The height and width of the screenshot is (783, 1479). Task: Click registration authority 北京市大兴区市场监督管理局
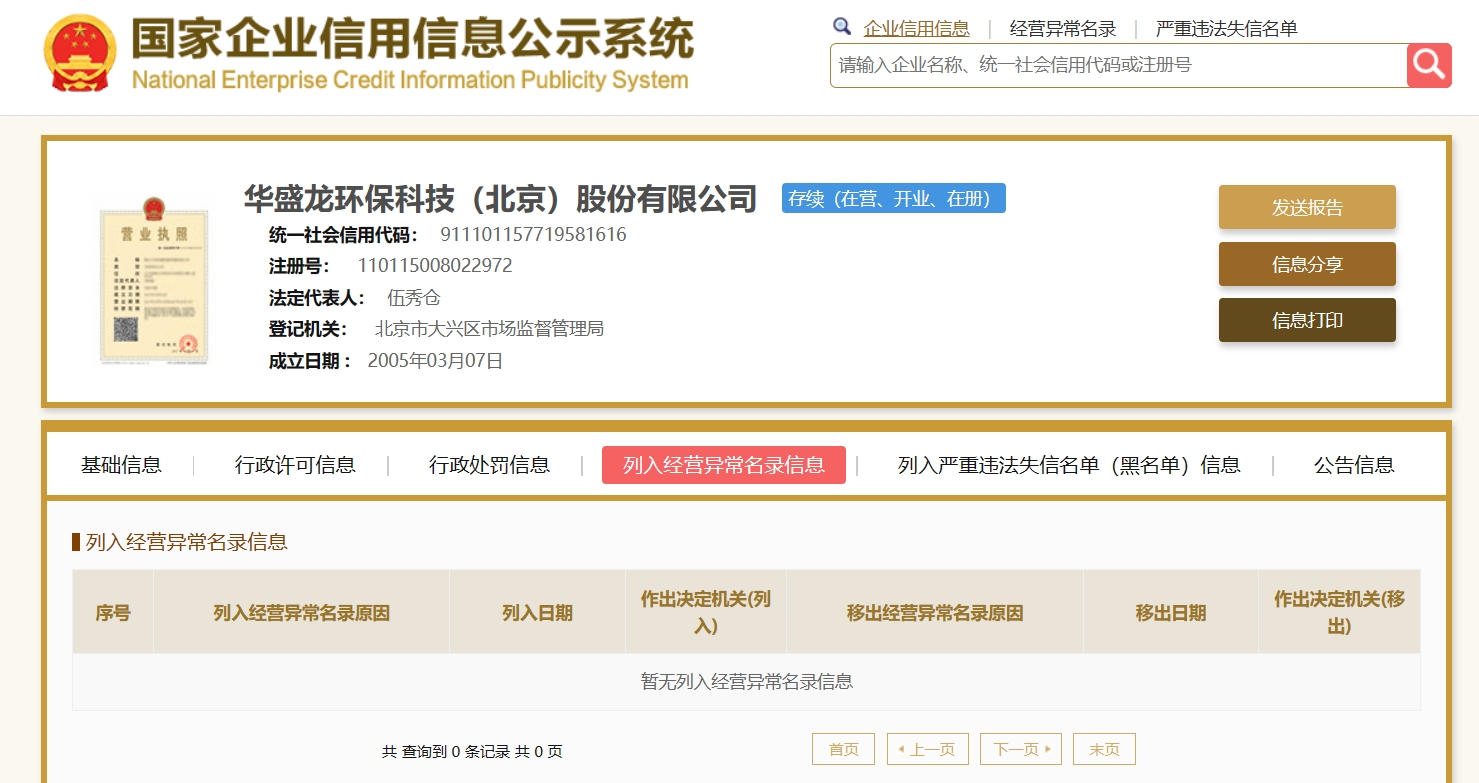tap(489, 329)
